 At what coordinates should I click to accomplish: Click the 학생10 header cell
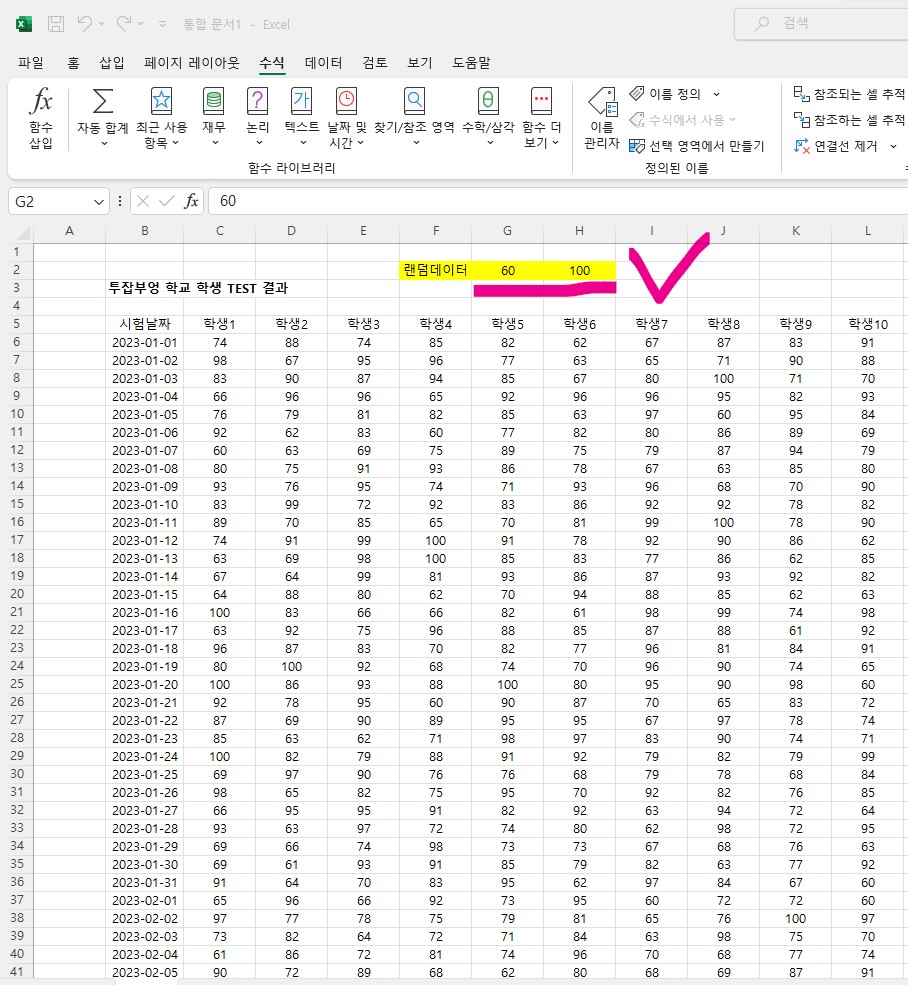[x=868, y=324]
